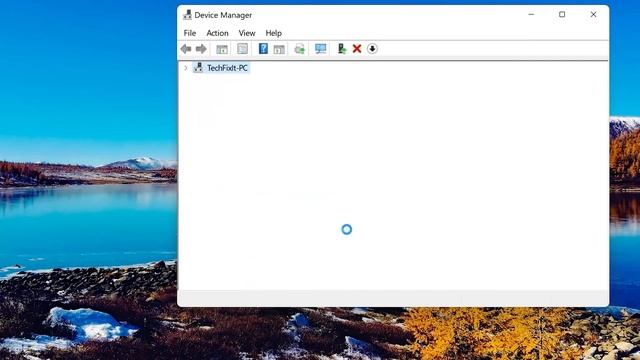The height and width of the screenshot is (360, 640).
Task: Expand the TechFixIt-PC tree node
Action: pos(186,68)
